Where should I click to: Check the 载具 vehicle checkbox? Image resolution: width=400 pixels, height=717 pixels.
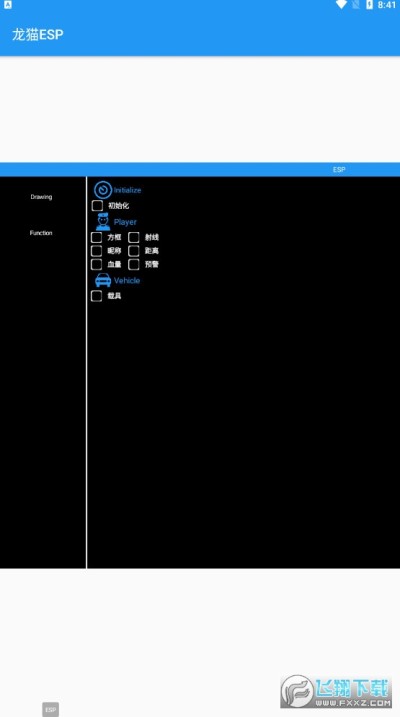(x=96, y=296)
